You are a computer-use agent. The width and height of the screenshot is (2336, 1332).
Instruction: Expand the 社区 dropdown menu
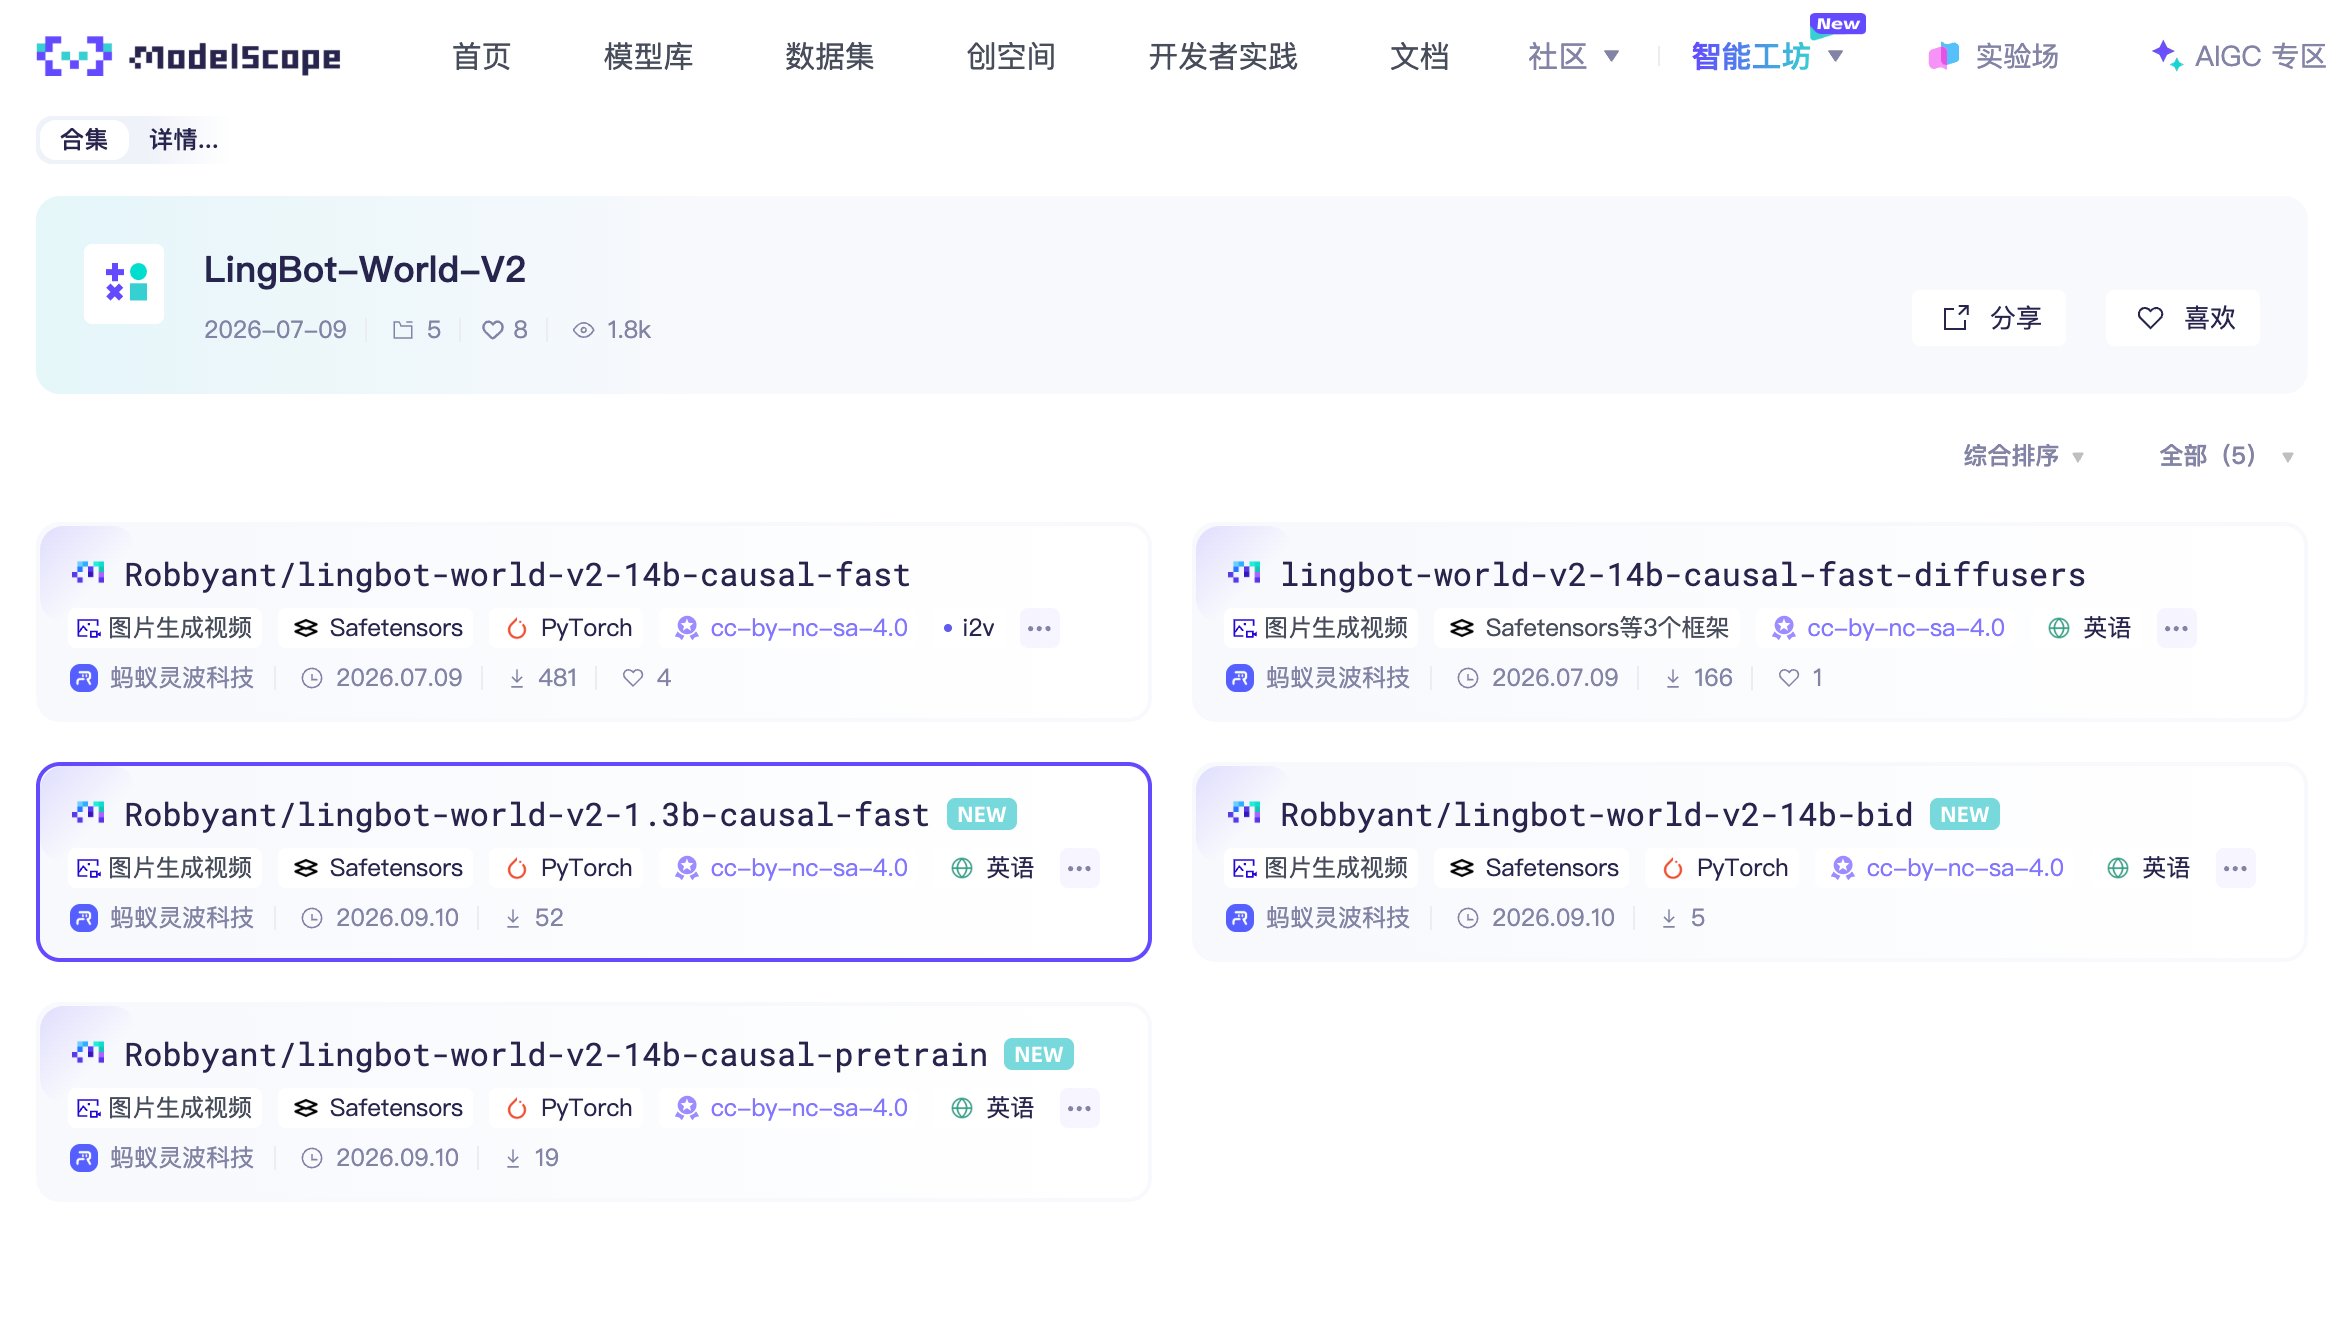(1573, 56)
